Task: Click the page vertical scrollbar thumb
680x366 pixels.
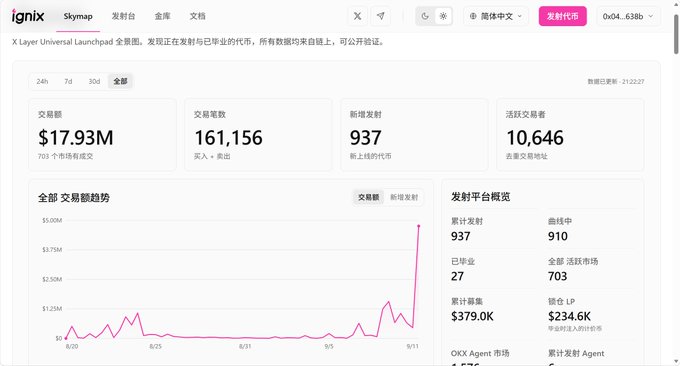Action: [x=676, y=34]
